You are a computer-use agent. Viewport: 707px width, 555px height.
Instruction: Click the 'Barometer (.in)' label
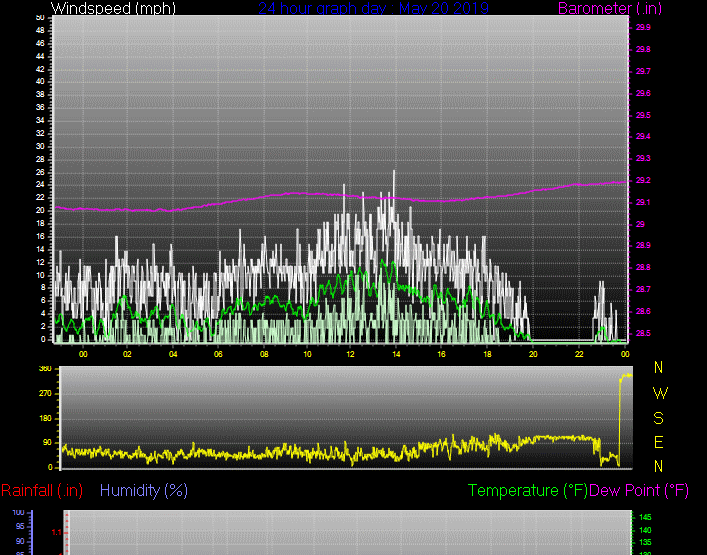[x=610, y=8]
